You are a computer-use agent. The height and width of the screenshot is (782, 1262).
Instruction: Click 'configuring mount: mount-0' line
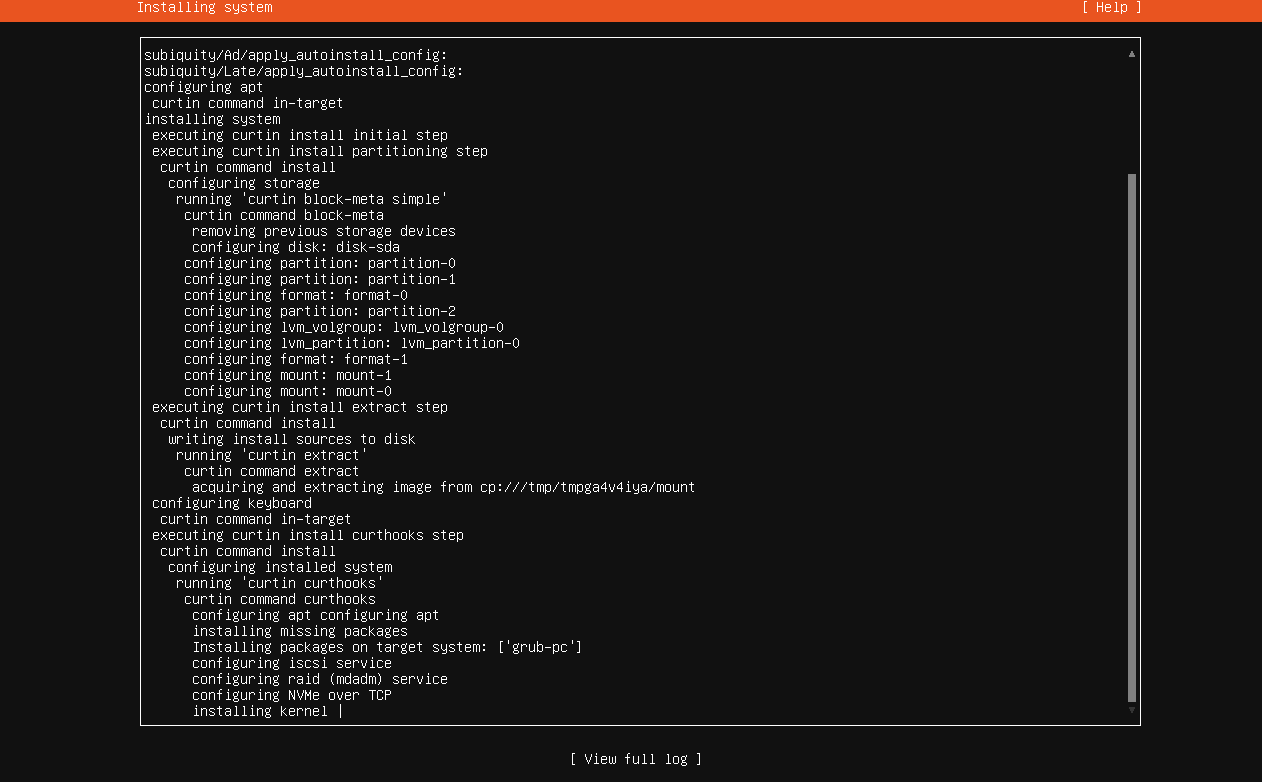(288, 391)
